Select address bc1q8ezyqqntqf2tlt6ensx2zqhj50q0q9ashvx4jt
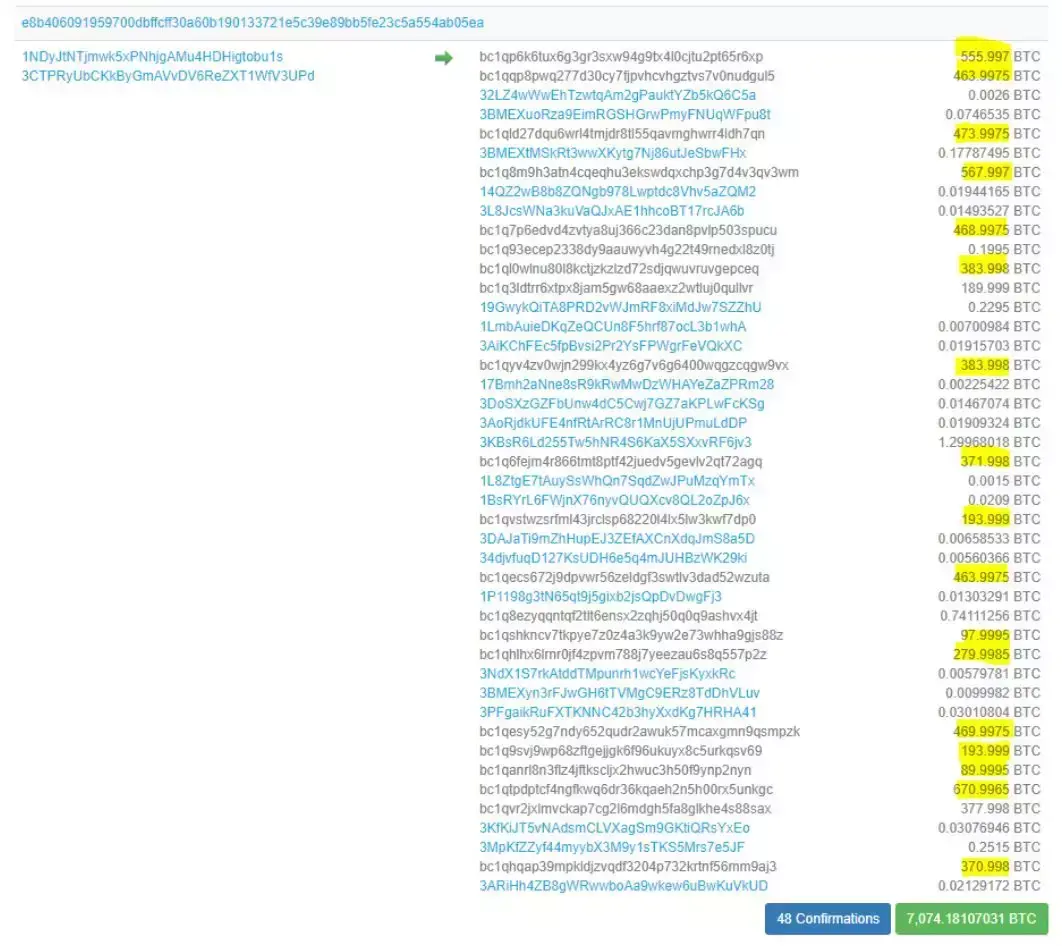Viewport: 1062px width, 946px height. [618, 616]
